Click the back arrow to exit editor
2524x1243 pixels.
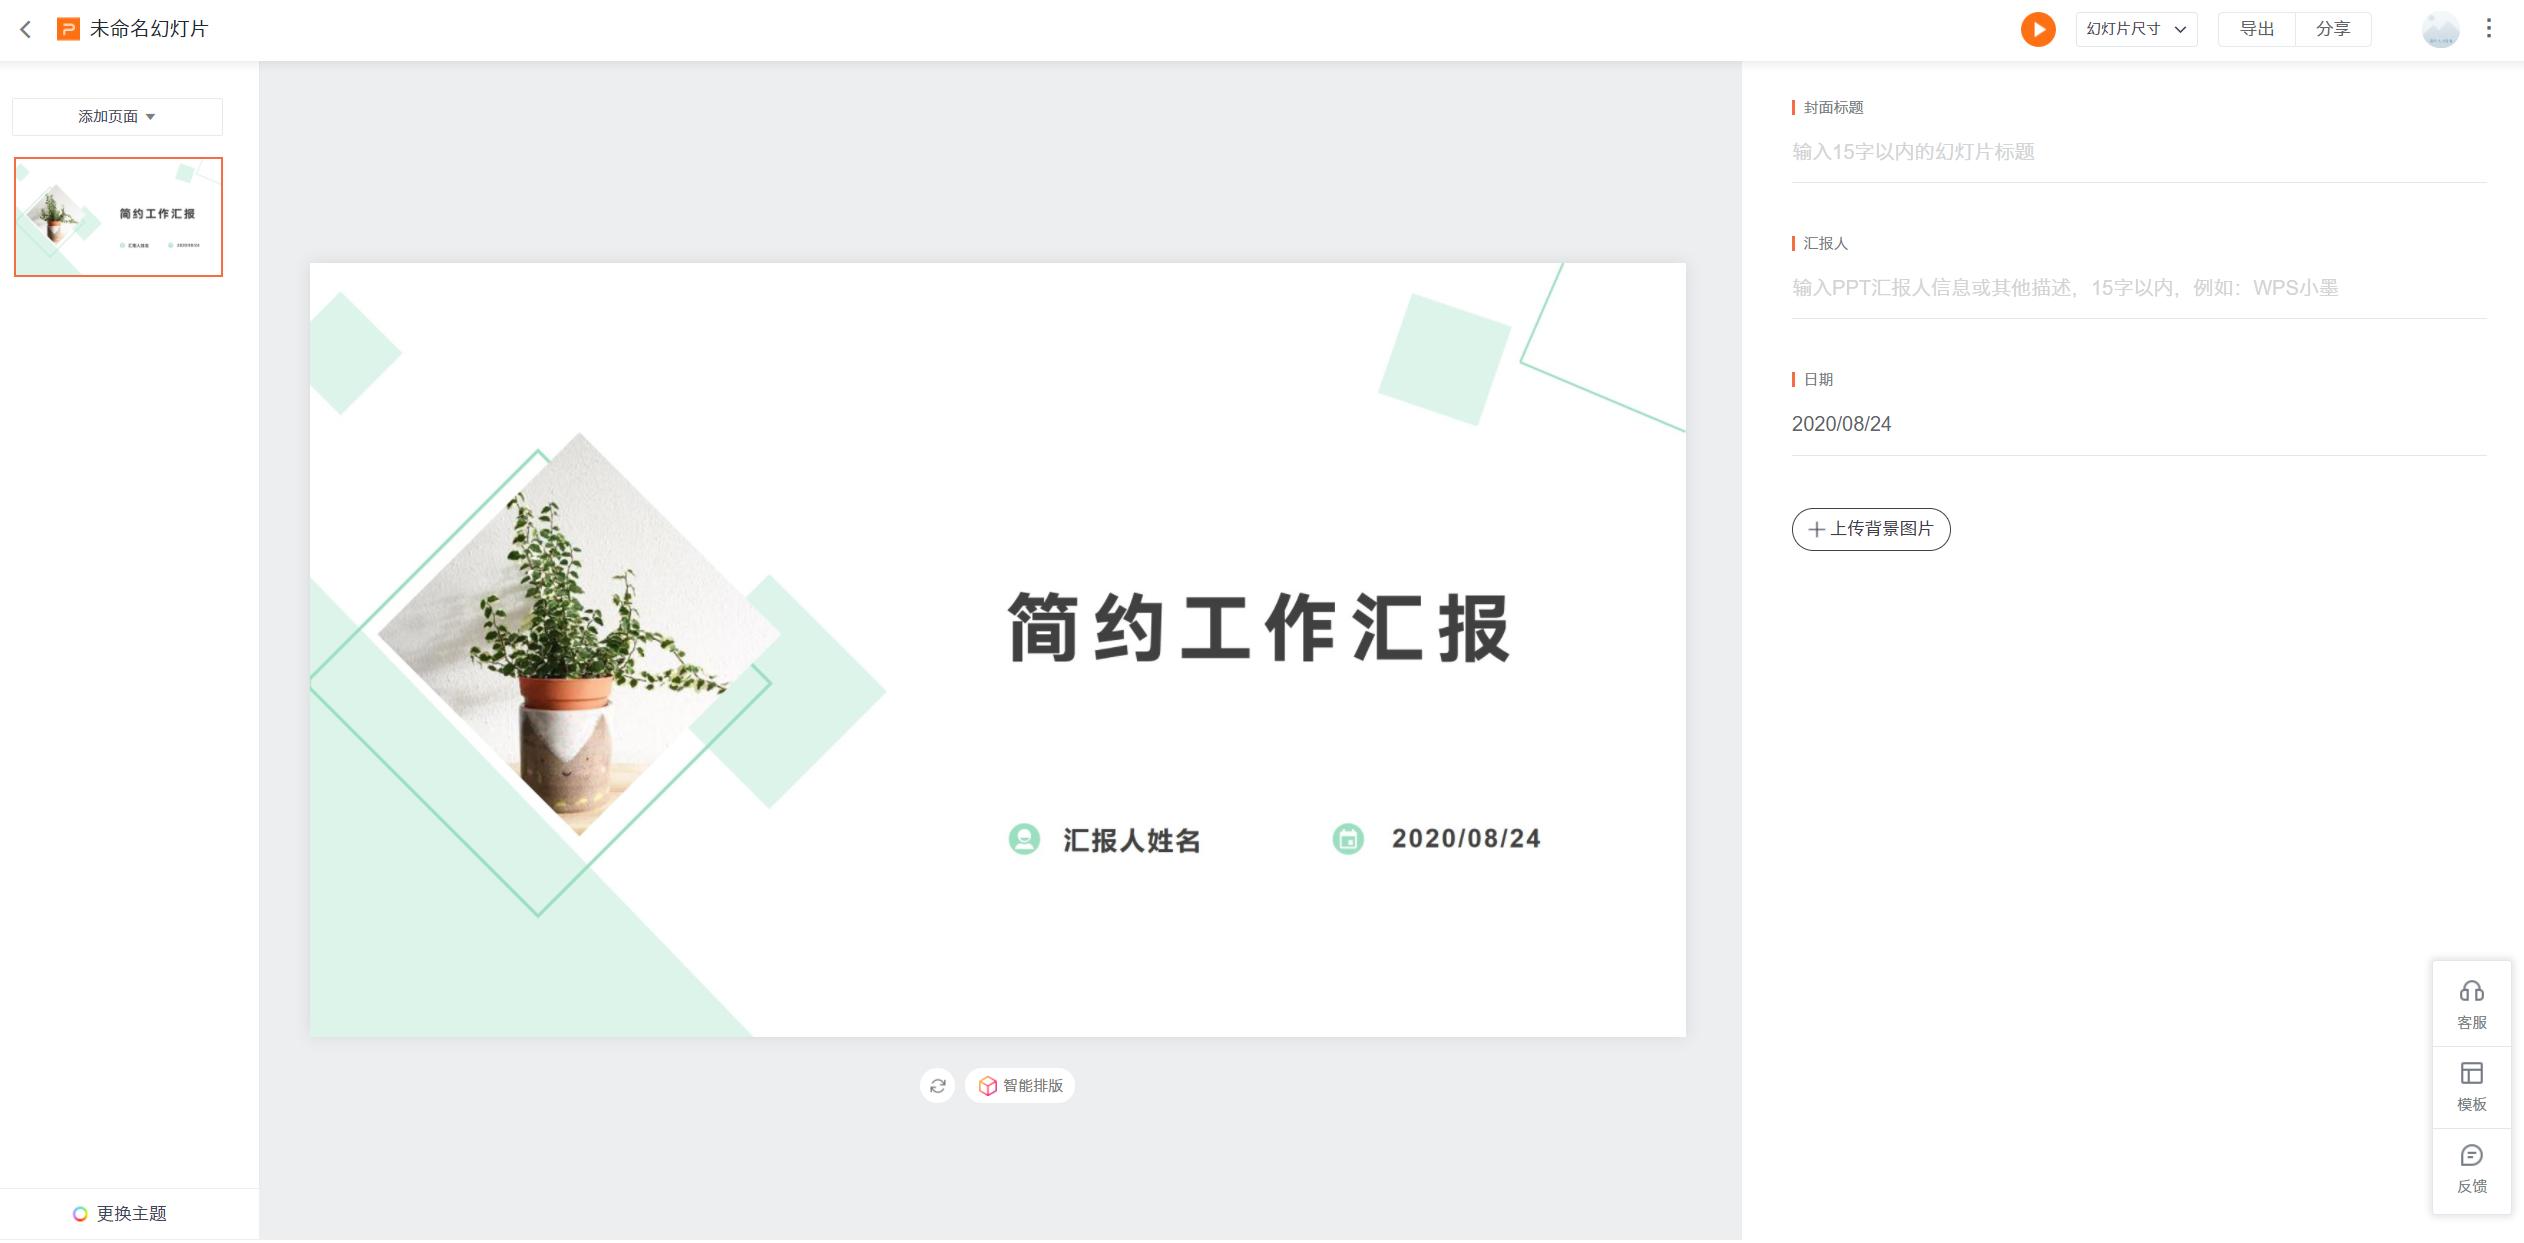[25, 29]
